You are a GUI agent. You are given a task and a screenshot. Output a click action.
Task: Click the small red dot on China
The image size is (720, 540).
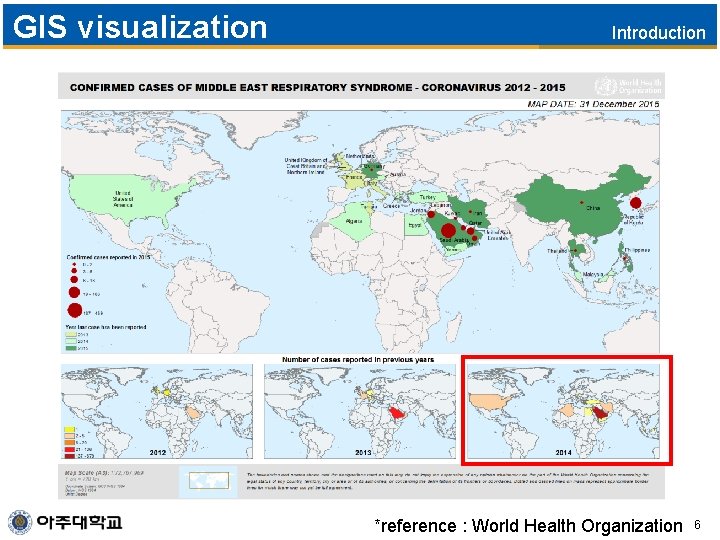582,202
